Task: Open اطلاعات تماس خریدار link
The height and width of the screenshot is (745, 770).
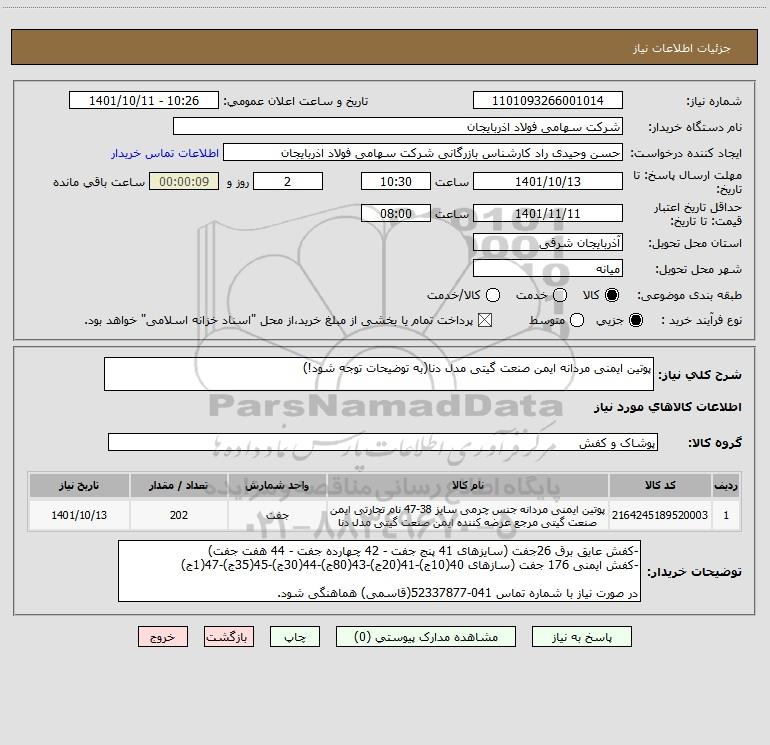Action: (x=165, y=153)
